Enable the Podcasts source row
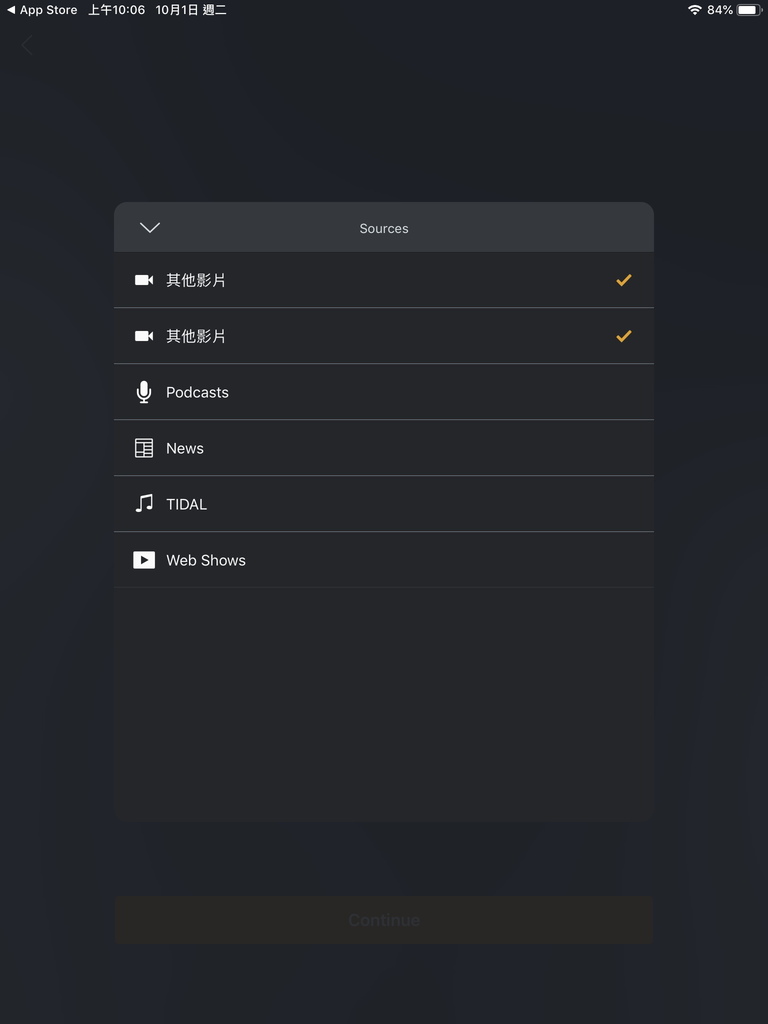 click(384, 392)
